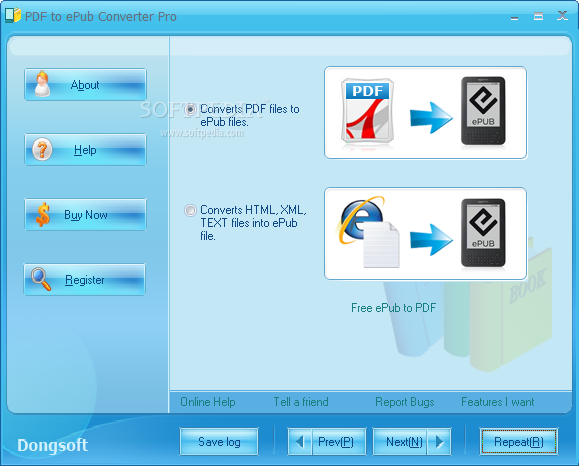The width and height of the screenshot is (579, 466).
Task: Click the HTML to ePub illustration panel
Action: [x=425, y=234]
